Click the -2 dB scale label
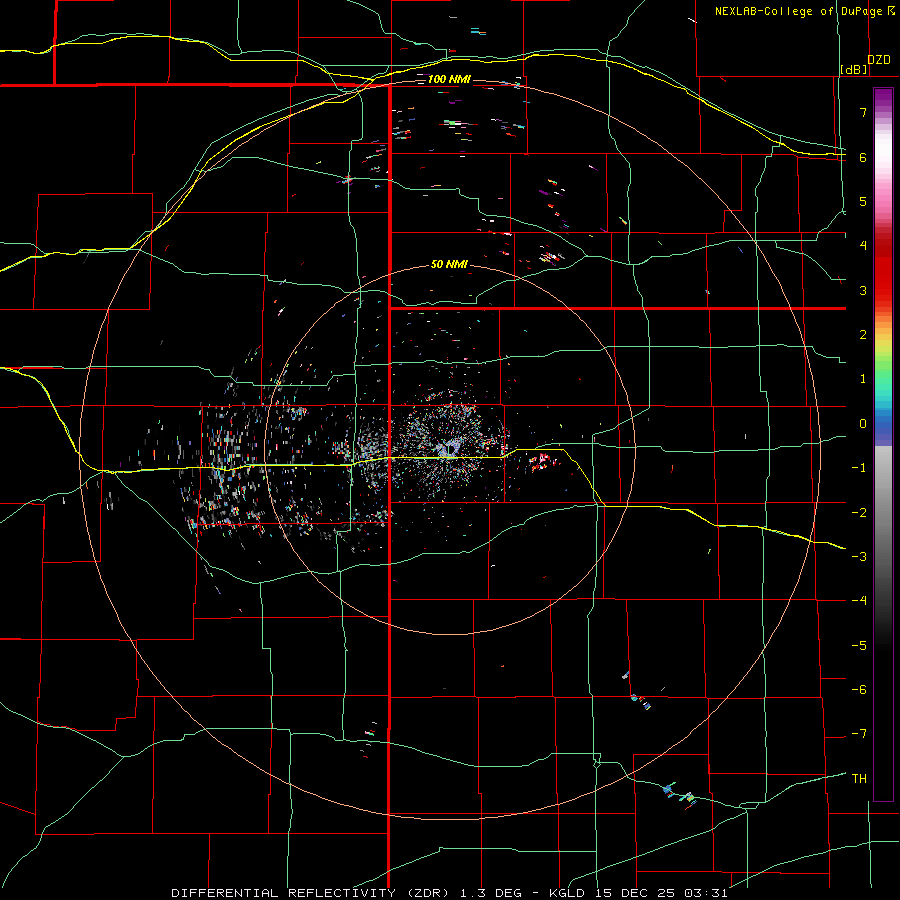 click(859, 513)
